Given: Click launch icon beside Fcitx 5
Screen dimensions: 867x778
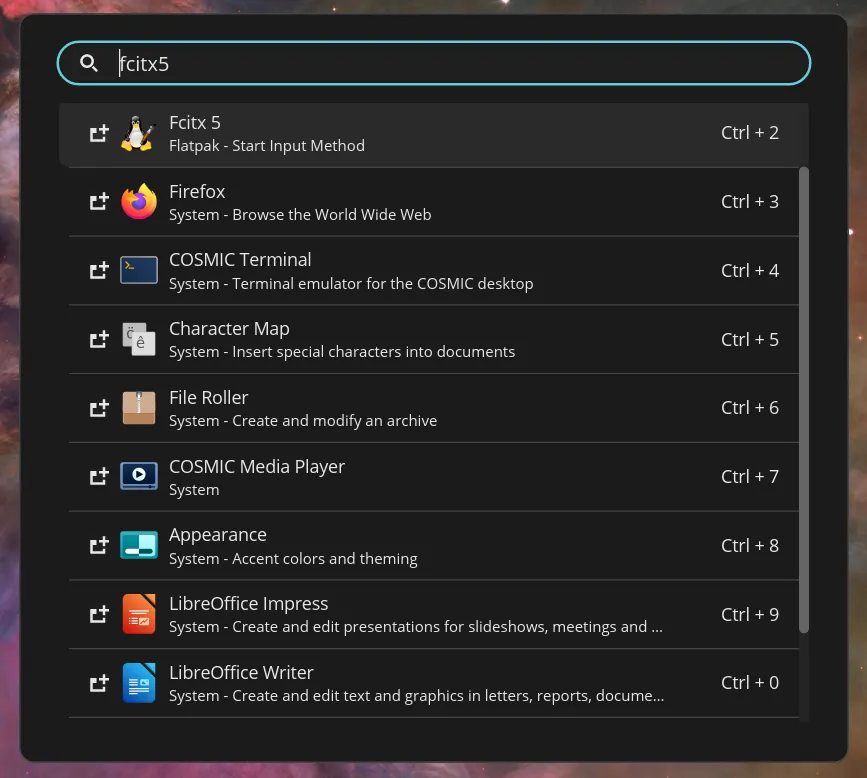Looking at the screenshot, I should coord(100,133).
